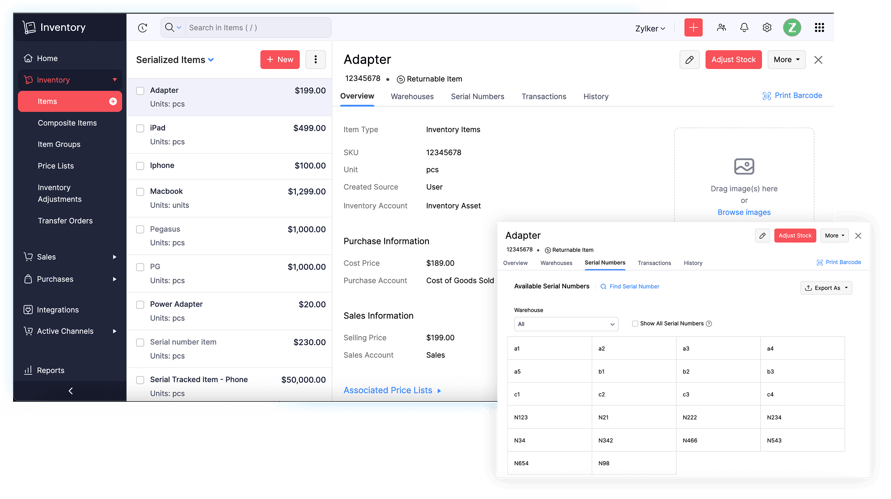Open the Export As dropdown
The width and height of the screenshot is (891, 499).
826,288
